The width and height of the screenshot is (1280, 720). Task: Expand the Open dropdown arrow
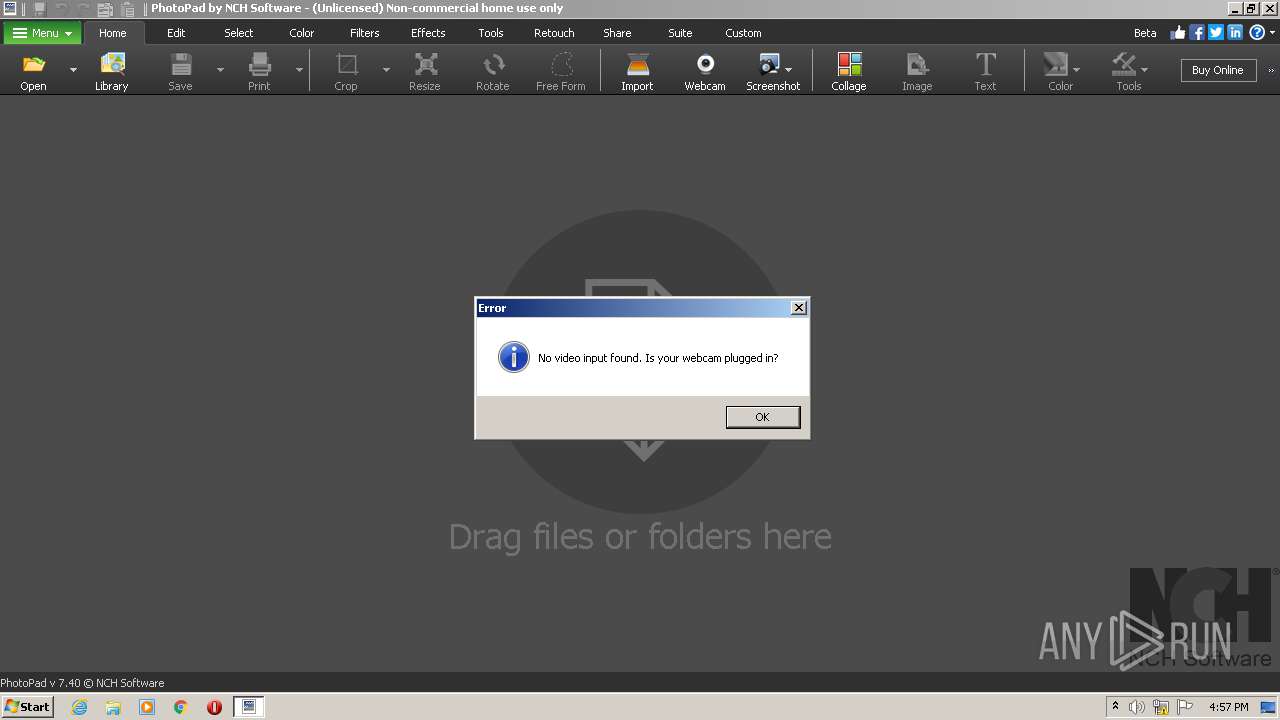click(x=73, y=70)
